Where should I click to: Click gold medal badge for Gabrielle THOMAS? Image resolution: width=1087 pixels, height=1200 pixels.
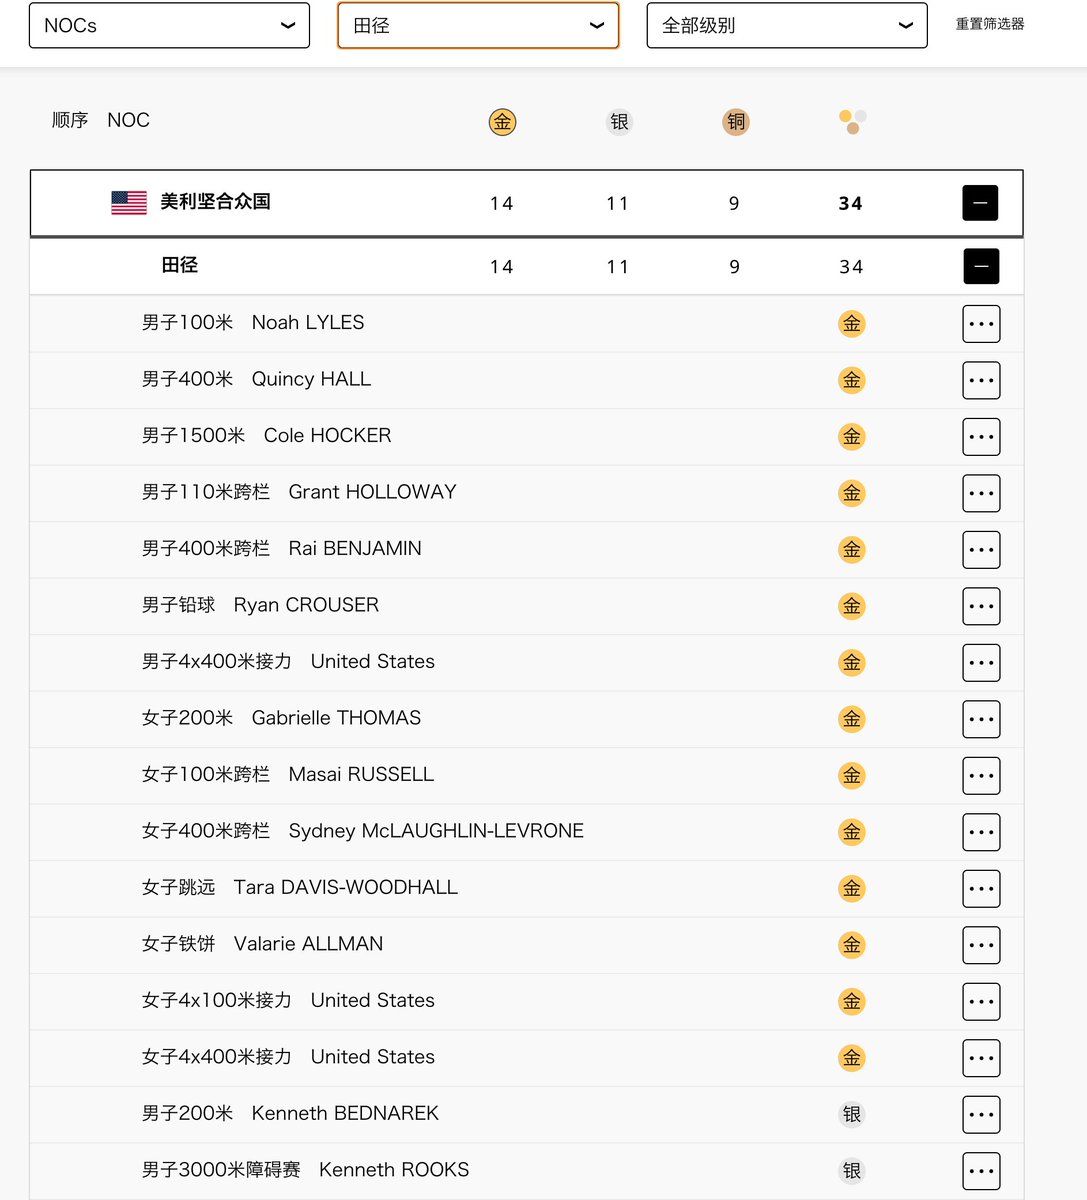pyautogui.click(x=852, y=719)
